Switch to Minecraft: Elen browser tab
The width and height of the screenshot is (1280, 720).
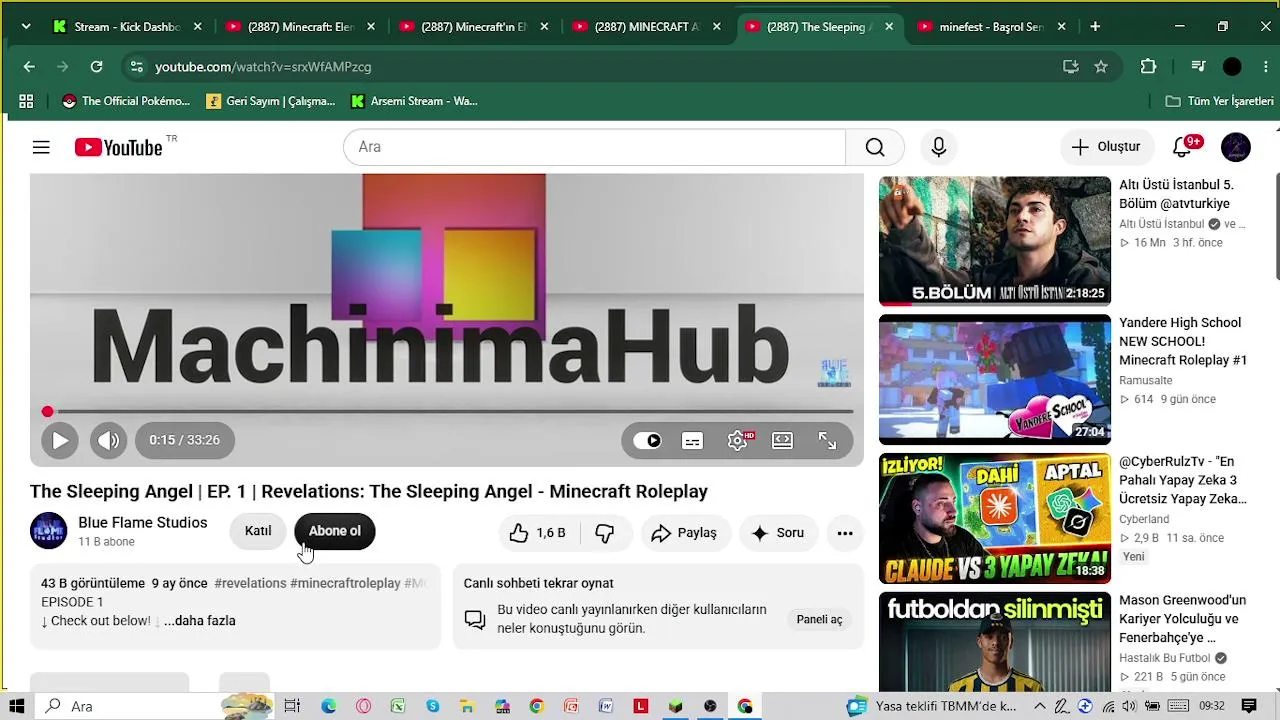point(300,27)
